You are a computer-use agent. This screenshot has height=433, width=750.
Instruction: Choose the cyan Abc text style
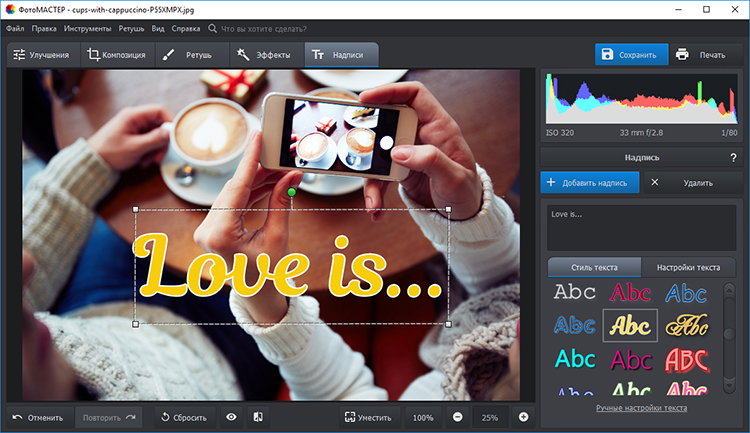(575, 358)
